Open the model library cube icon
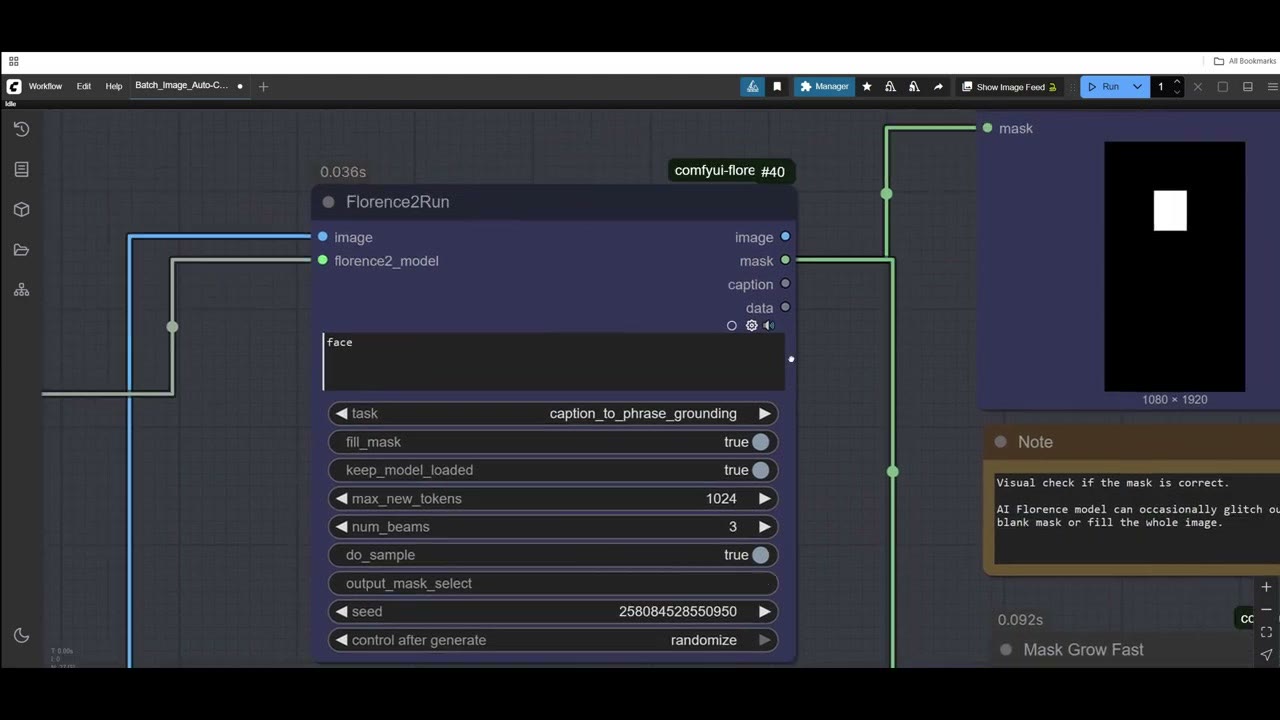Viewport: 1280px width, 720px height. (21, 210)
